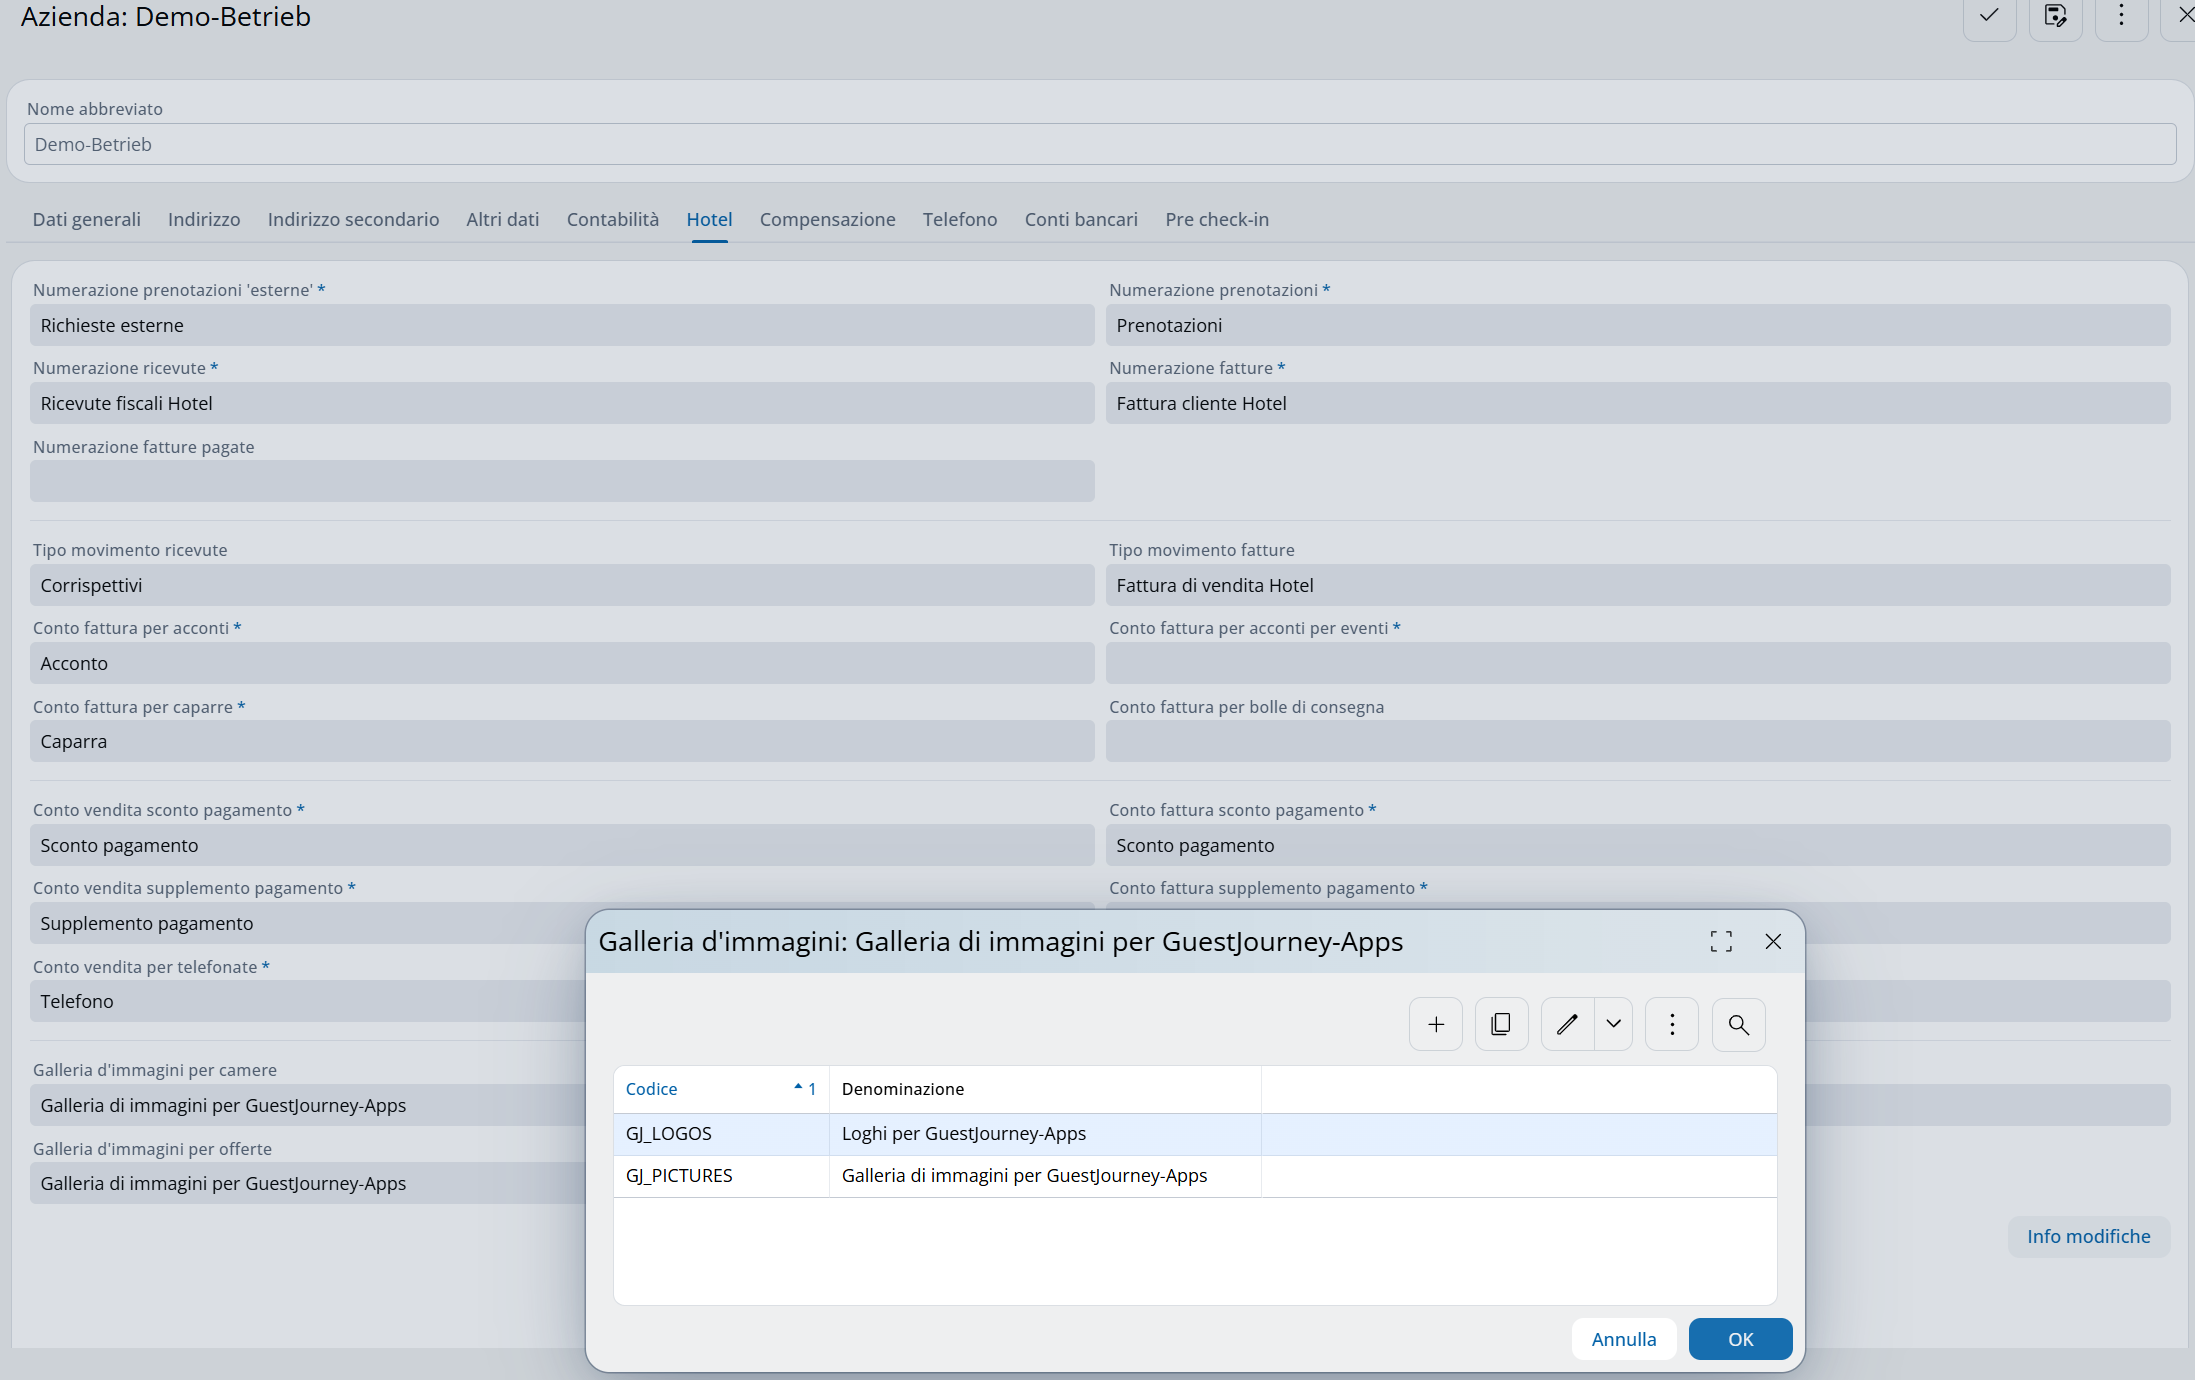2195x1380 pixels.
Task: Open the Pre check-in tab
Action: pos(1216,219)
